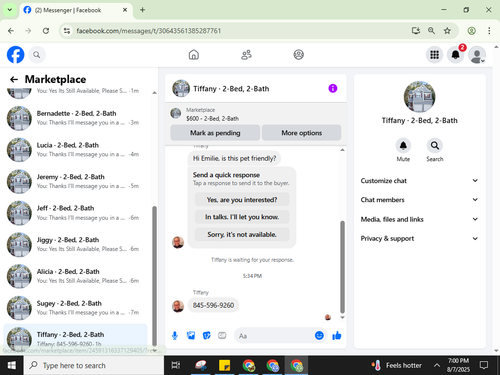Open Facebook search magnifier icon
The height and width of the screenshot is (375, 500).
click(37, 55)
